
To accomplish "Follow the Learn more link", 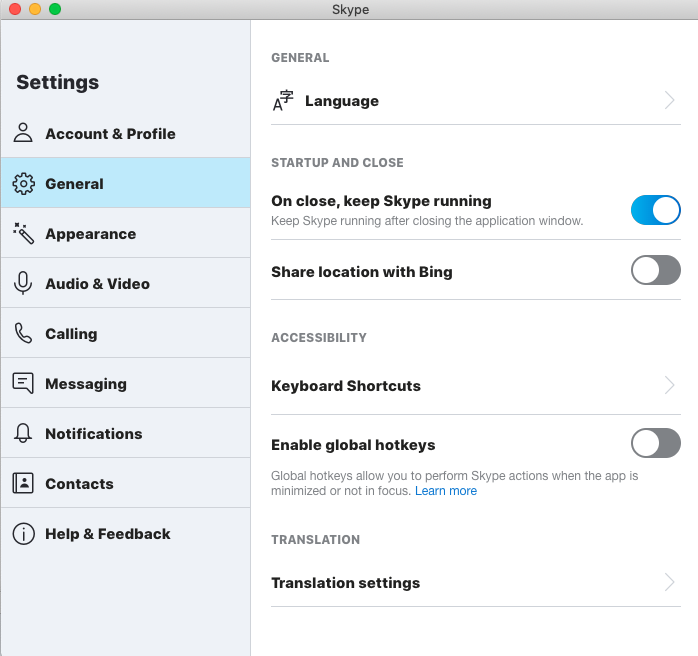I will click(446, 491).
